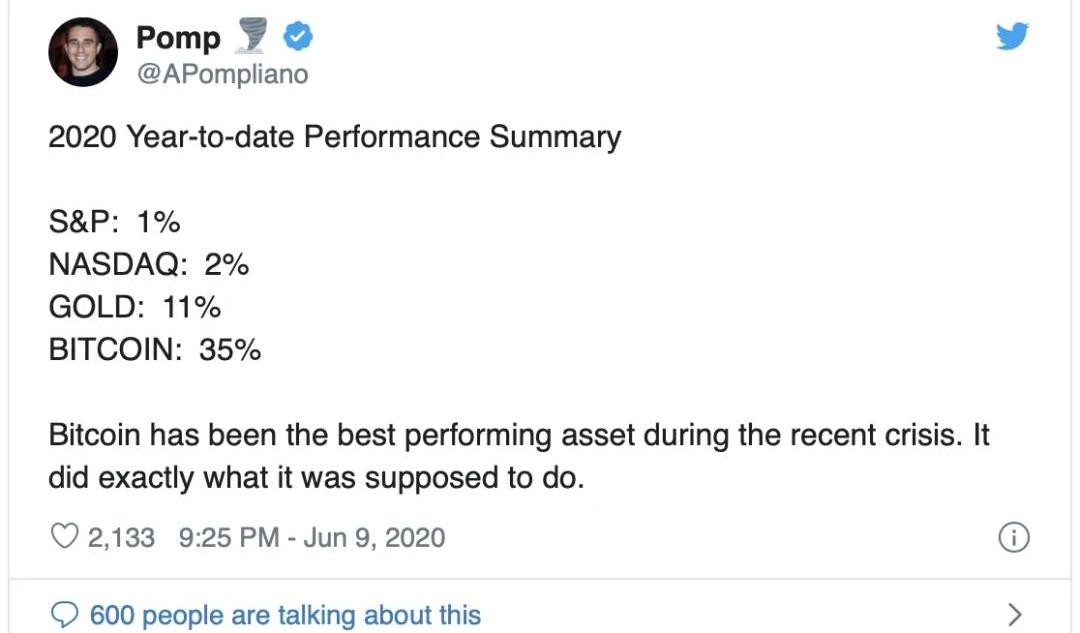Click the tornado emoji beside Pomp
Screen dimensions: 1080x633
[x=251, y=36]
